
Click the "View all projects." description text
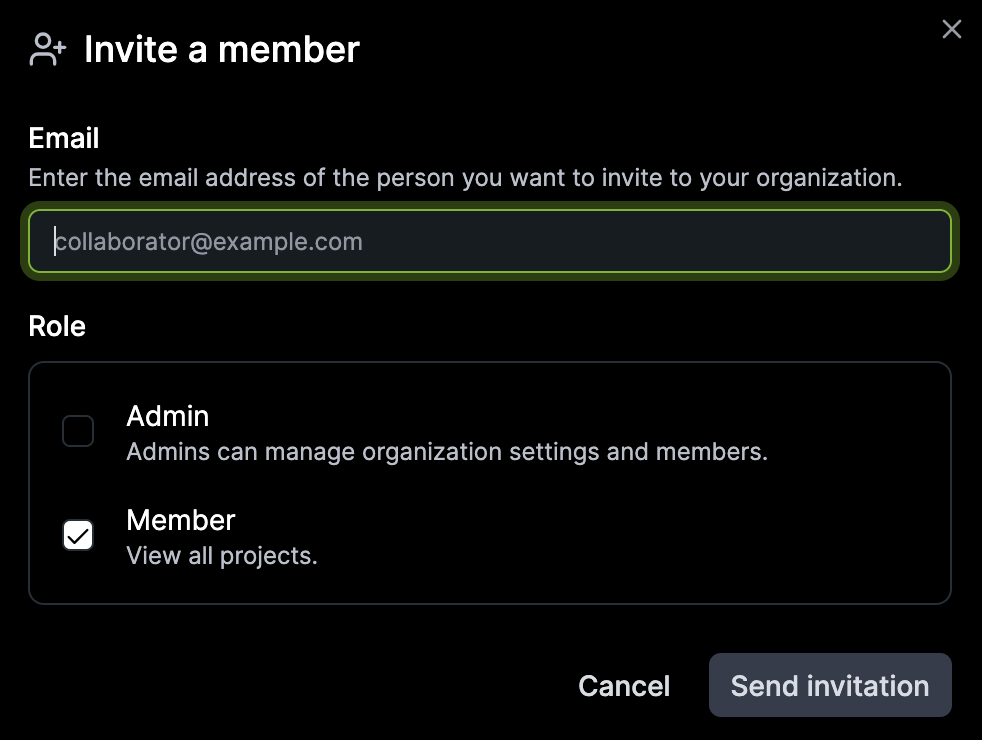click(222, 556)
